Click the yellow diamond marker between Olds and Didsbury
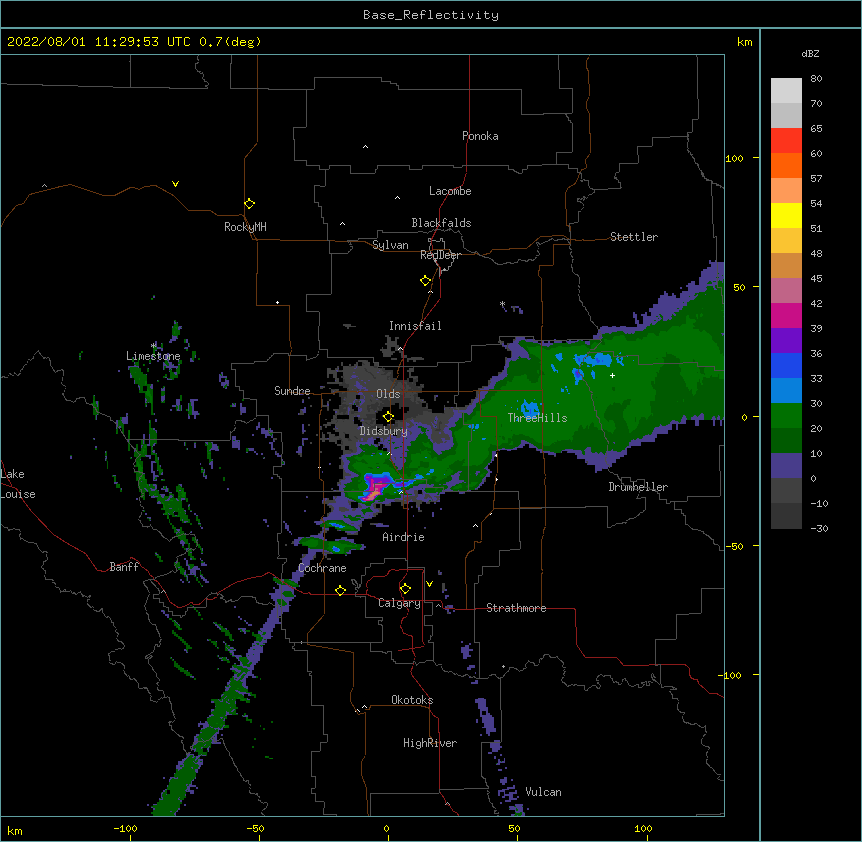 [x=388, y=417]
